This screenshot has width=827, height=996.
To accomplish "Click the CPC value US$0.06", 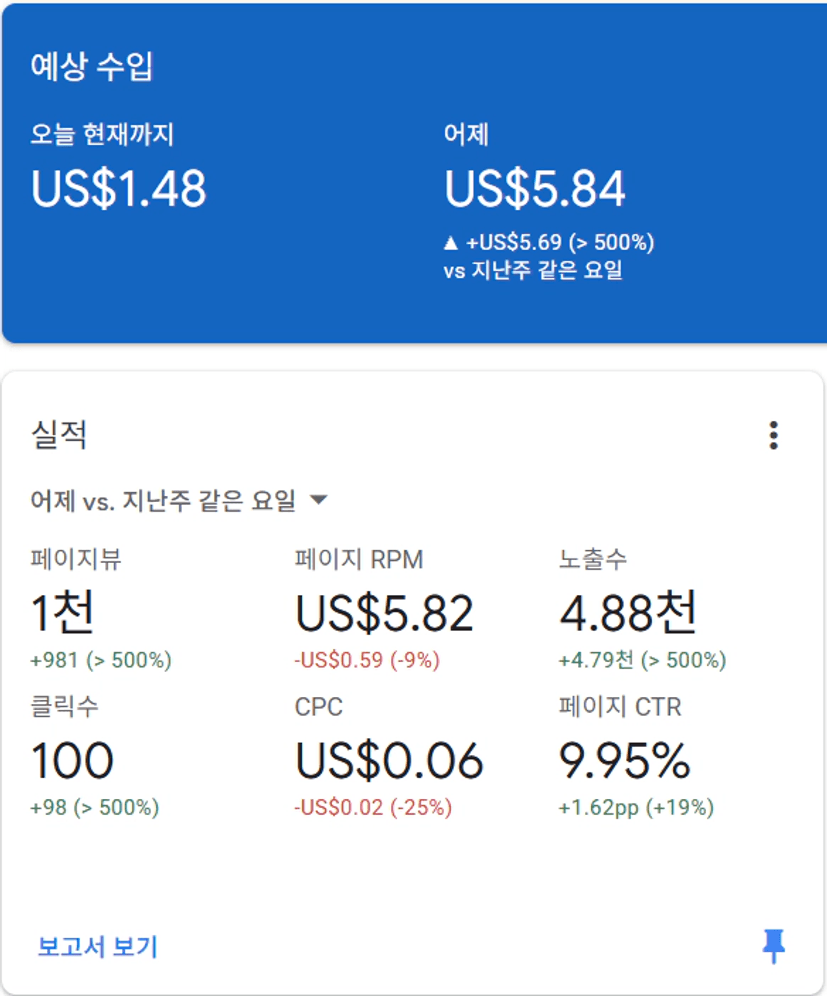I will pyautogui.click(x=389, y=760).
